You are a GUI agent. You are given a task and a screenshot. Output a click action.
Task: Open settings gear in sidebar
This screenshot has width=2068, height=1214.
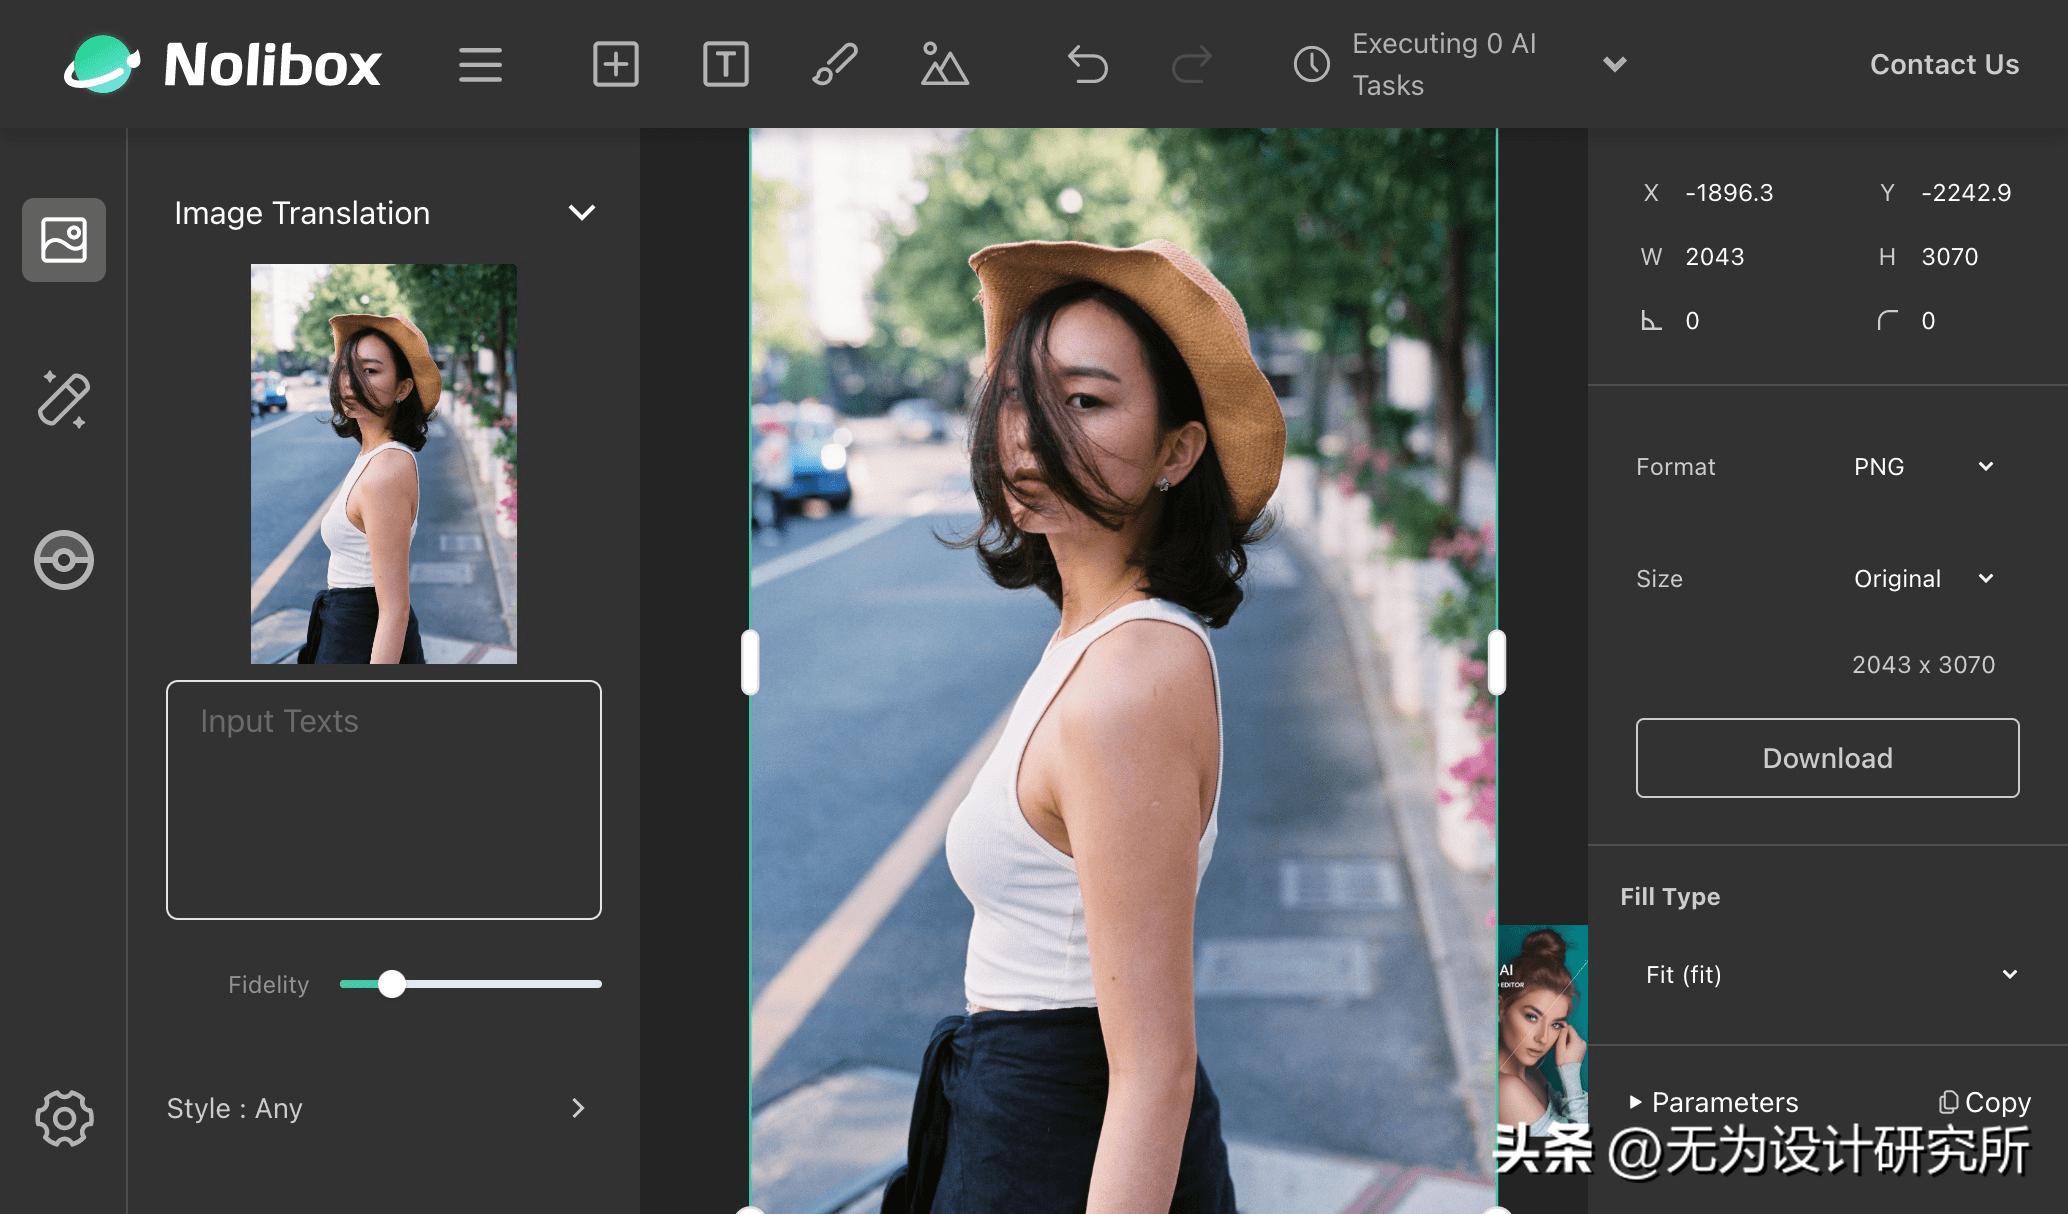(x=64, y=1118)
